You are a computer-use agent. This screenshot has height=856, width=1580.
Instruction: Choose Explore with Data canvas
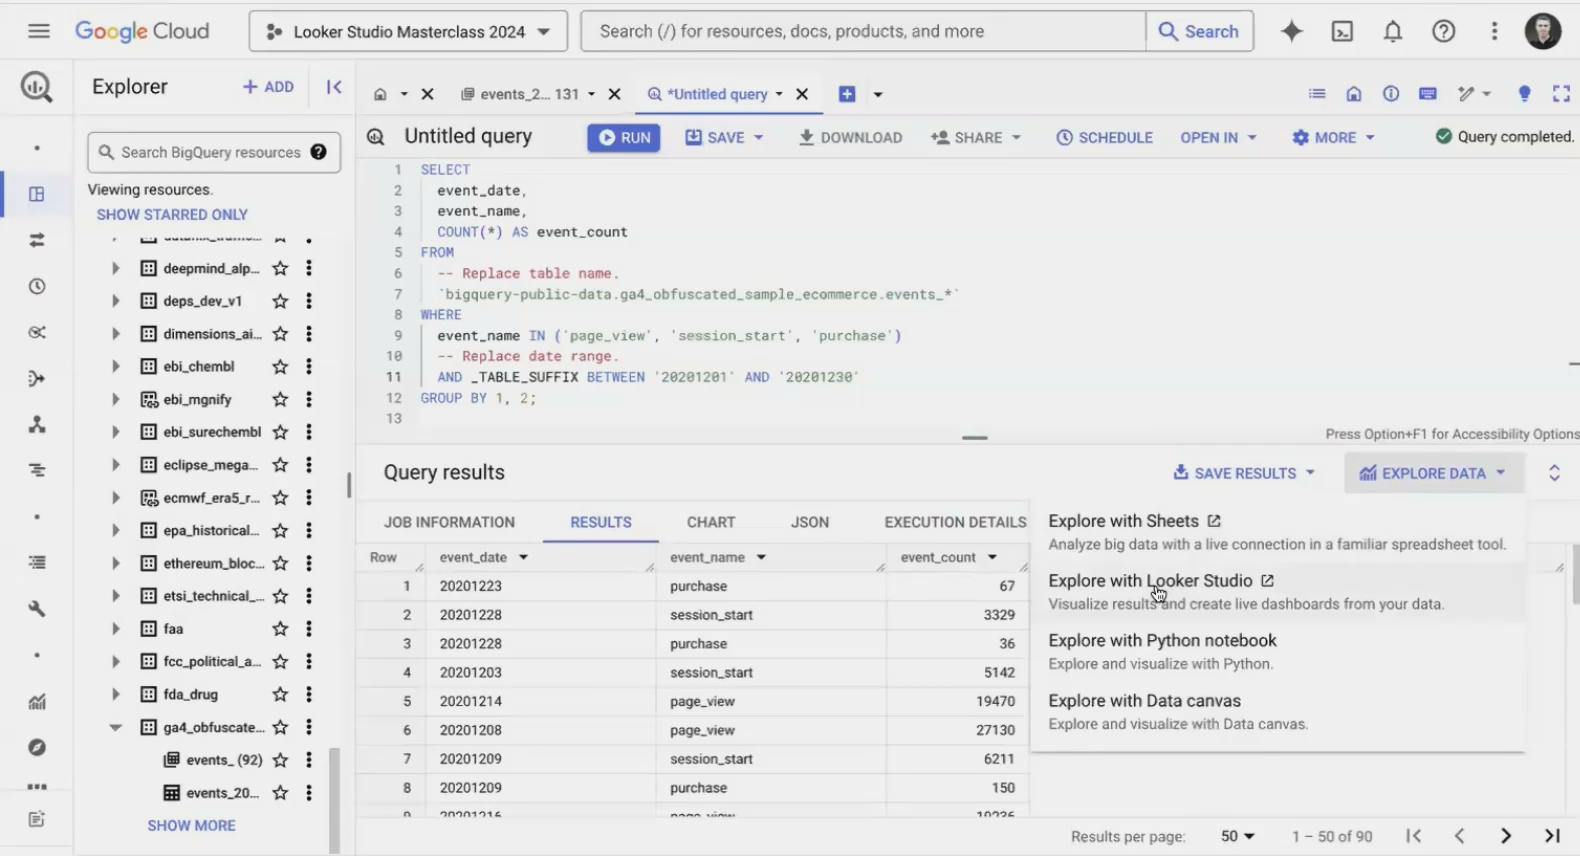1277,712
